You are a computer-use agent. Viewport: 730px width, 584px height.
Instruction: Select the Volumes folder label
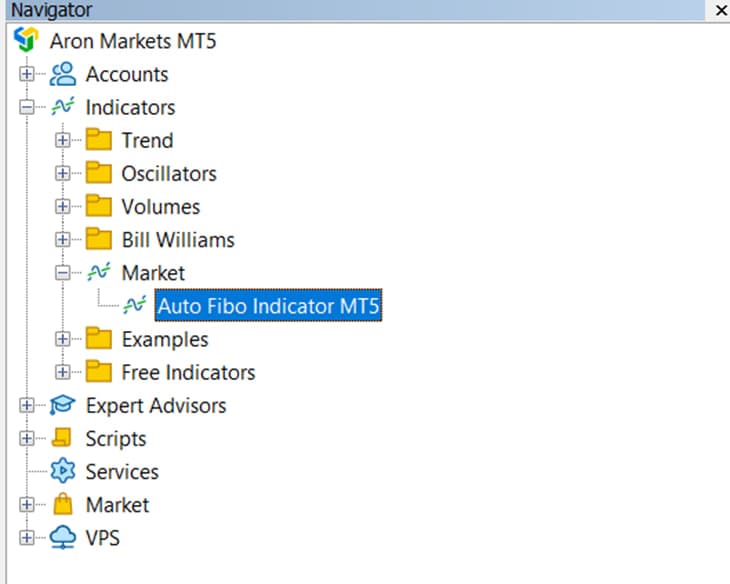pyautogui.click(x=160, y=207)
